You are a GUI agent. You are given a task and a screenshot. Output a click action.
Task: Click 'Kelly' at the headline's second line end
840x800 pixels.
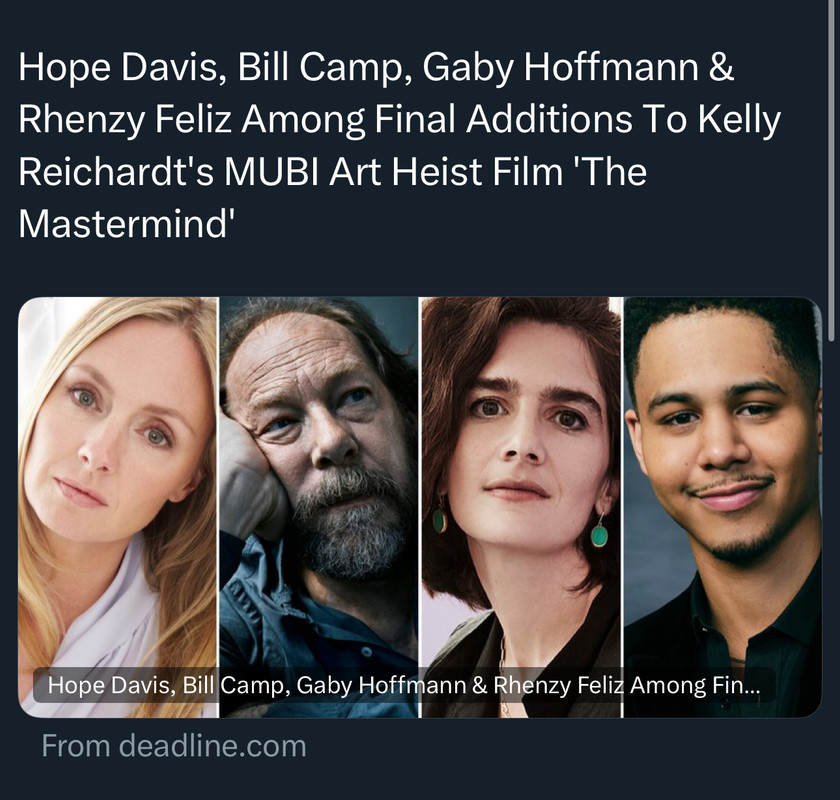[739, 119]
